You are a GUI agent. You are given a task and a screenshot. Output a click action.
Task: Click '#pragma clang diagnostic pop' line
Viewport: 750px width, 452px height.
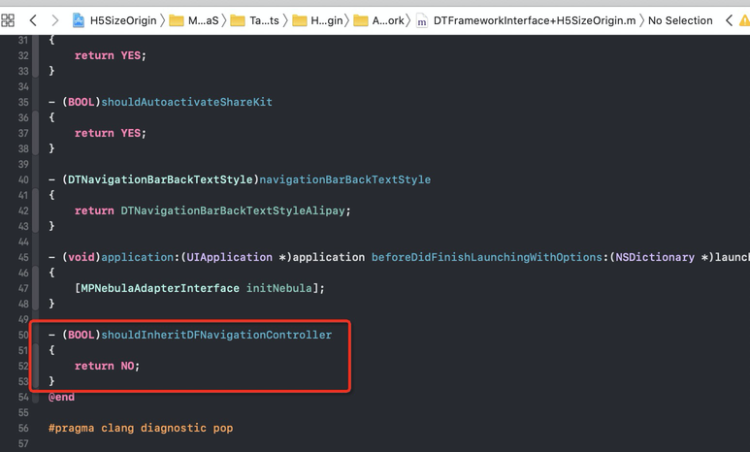pos(141,428)
